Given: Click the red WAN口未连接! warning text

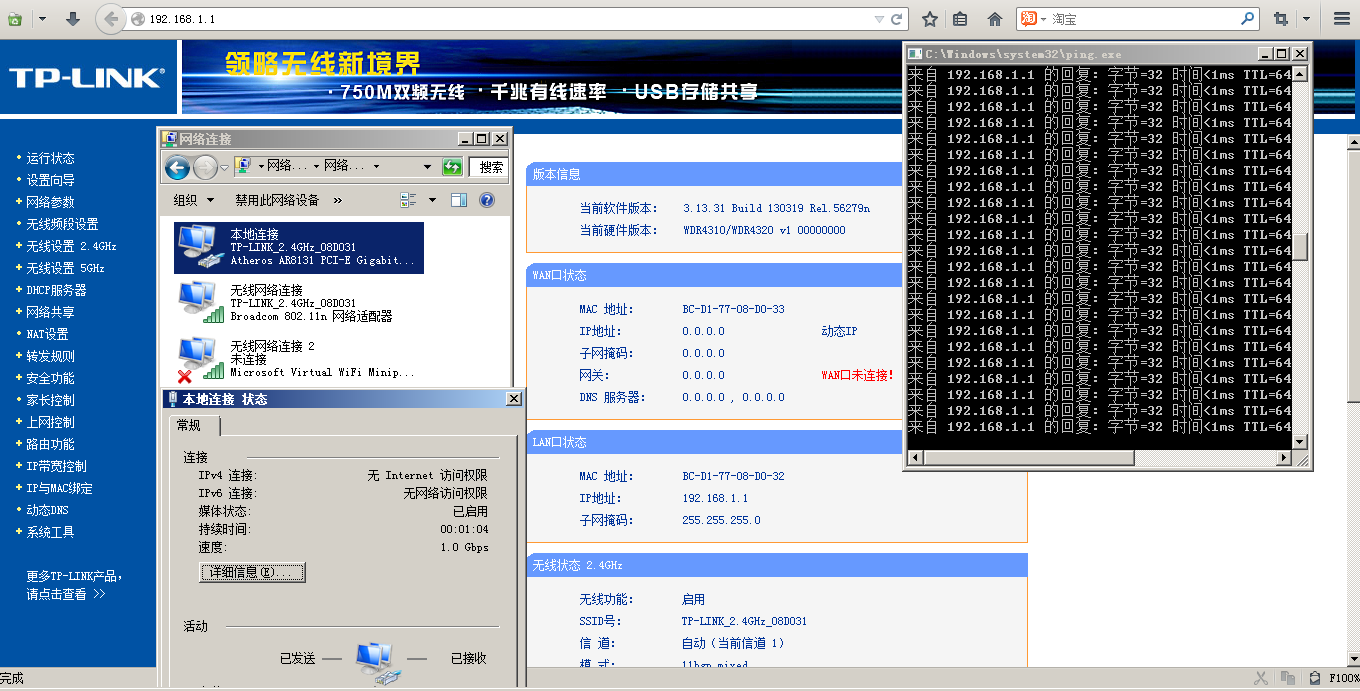Looking at the screenshot, I should (x=857, y=375).
